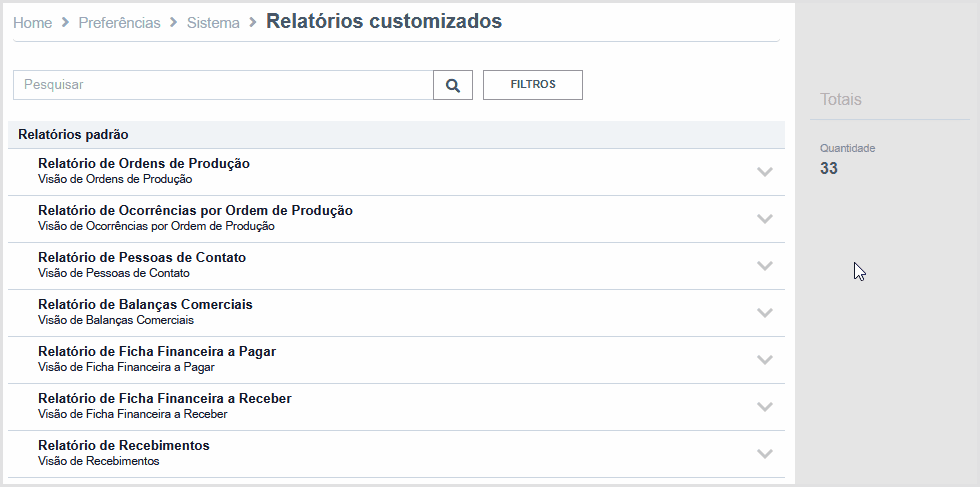Select Relatório de Balanças Comerciais title

(x=145, y=304)
